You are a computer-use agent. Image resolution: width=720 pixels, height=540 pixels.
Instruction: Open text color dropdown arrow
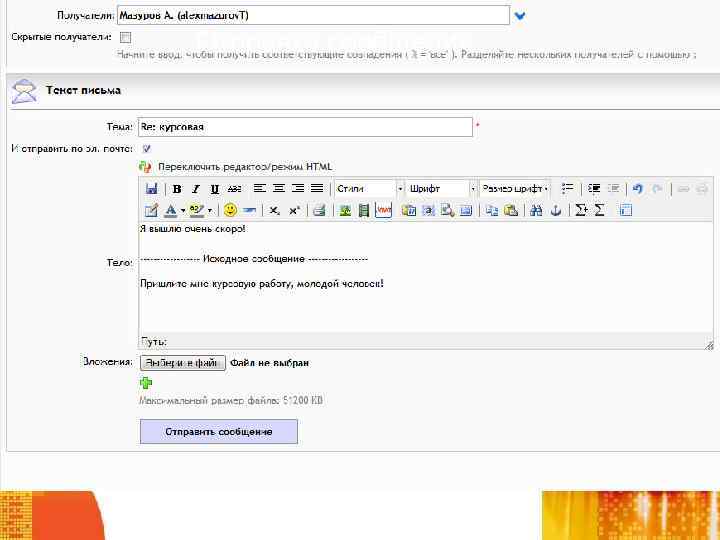click(182, 211)
